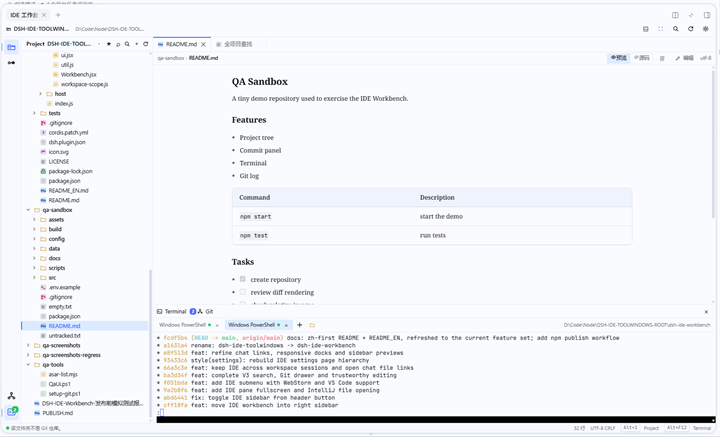Switch to the README.md editor tab

[x=181, y=45]
